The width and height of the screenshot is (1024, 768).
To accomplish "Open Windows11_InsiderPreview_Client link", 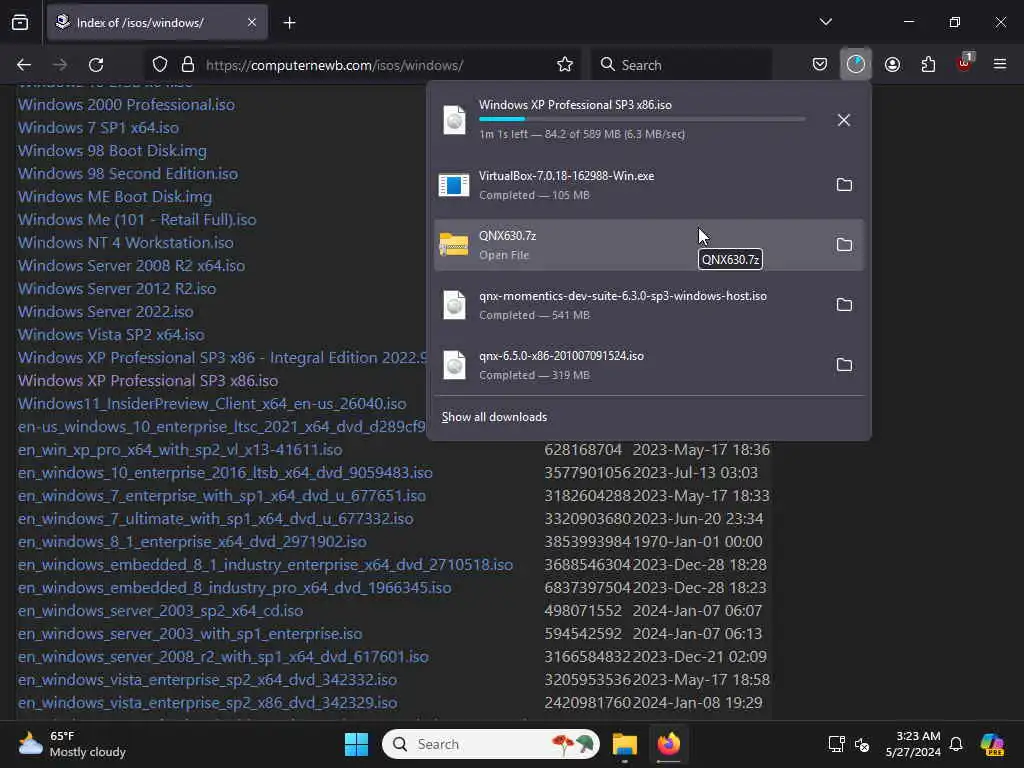I will [212, 404].
